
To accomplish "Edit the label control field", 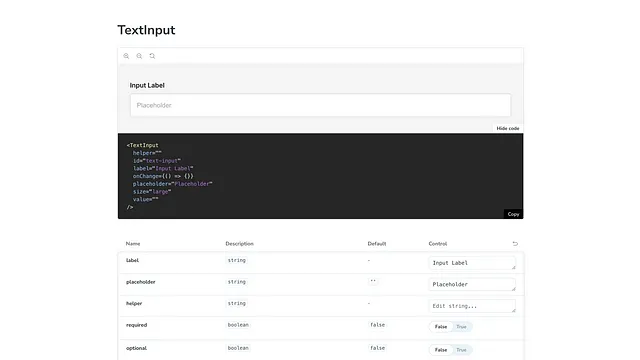I will tap(472, 263).
